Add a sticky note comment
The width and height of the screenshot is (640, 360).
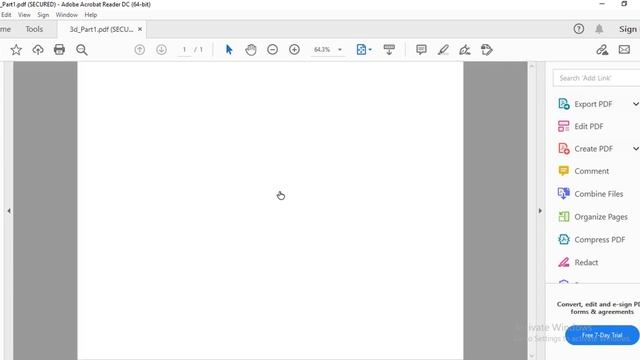tap(421, 50)
